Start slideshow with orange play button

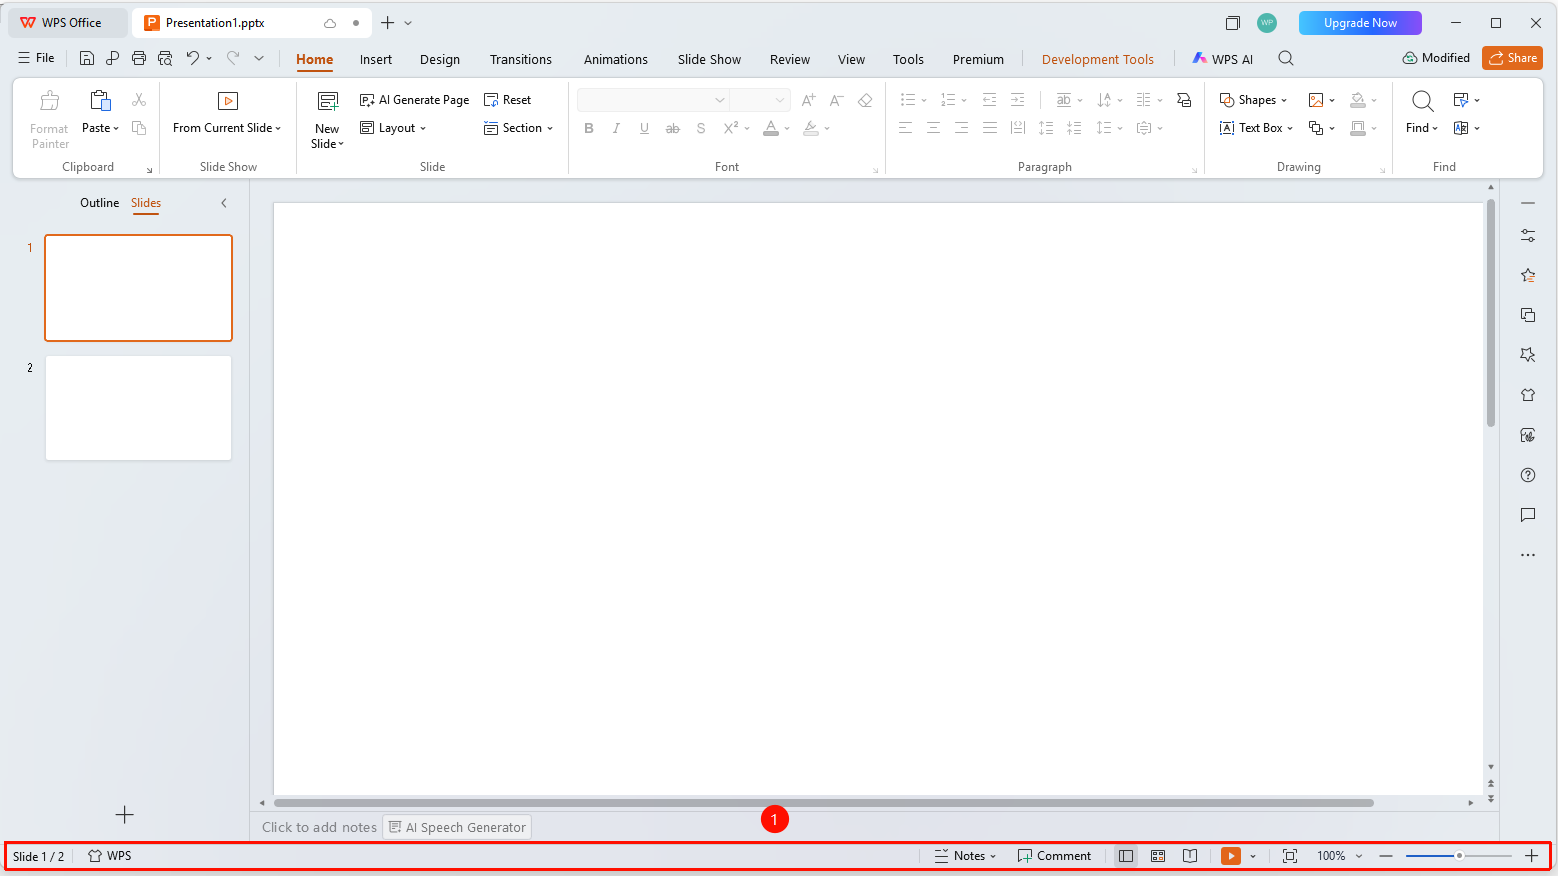pos(1231,856)
